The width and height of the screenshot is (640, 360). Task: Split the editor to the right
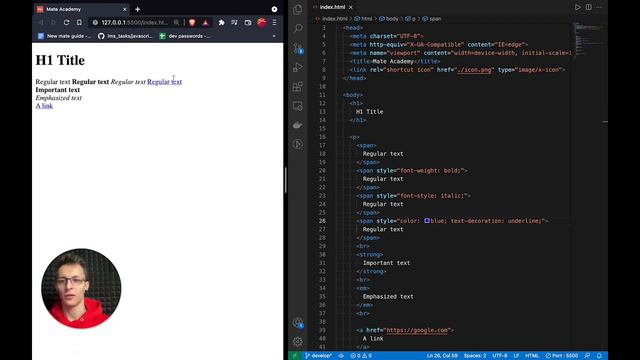point(589,7)
